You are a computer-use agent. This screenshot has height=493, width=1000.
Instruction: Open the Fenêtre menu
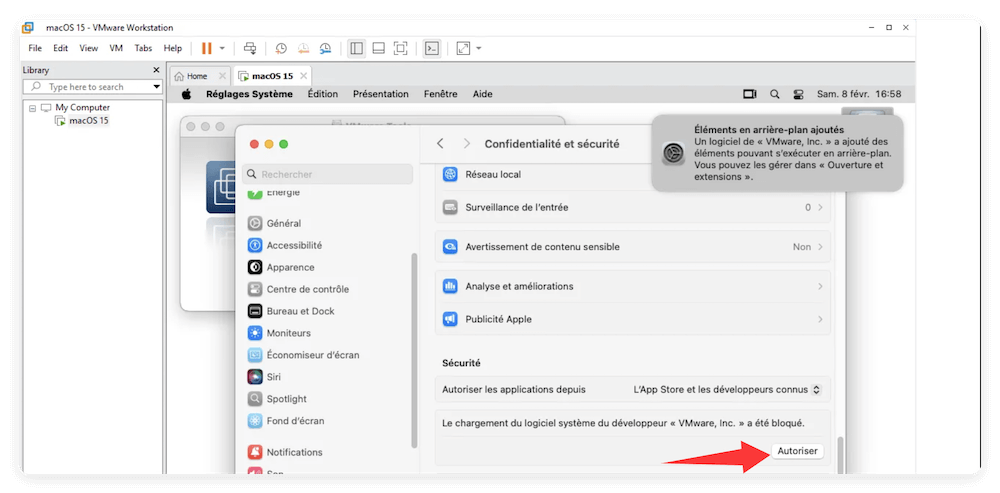tap(441, 94)
